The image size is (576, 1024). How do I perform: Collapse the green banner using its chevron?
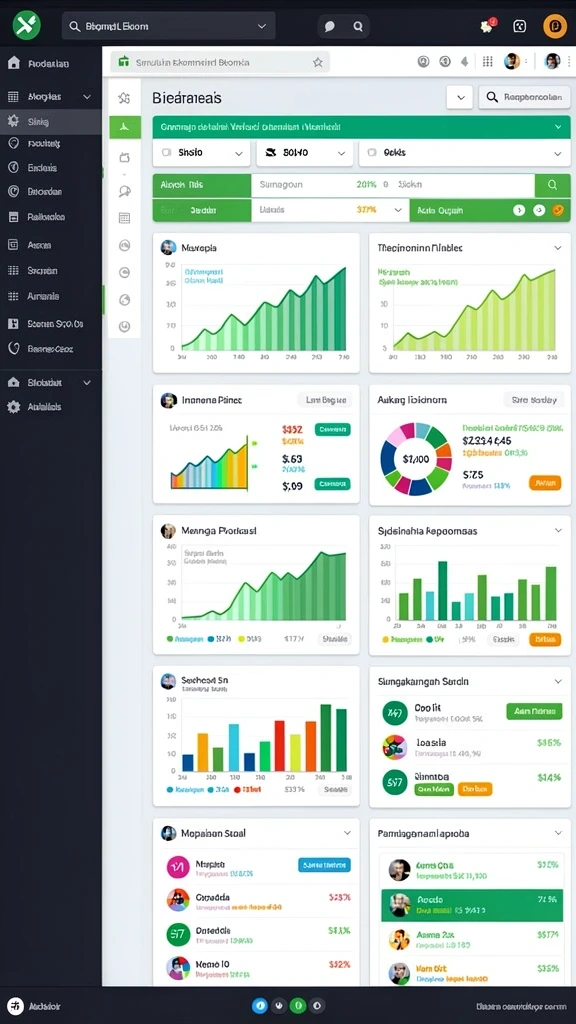(558, 127)
